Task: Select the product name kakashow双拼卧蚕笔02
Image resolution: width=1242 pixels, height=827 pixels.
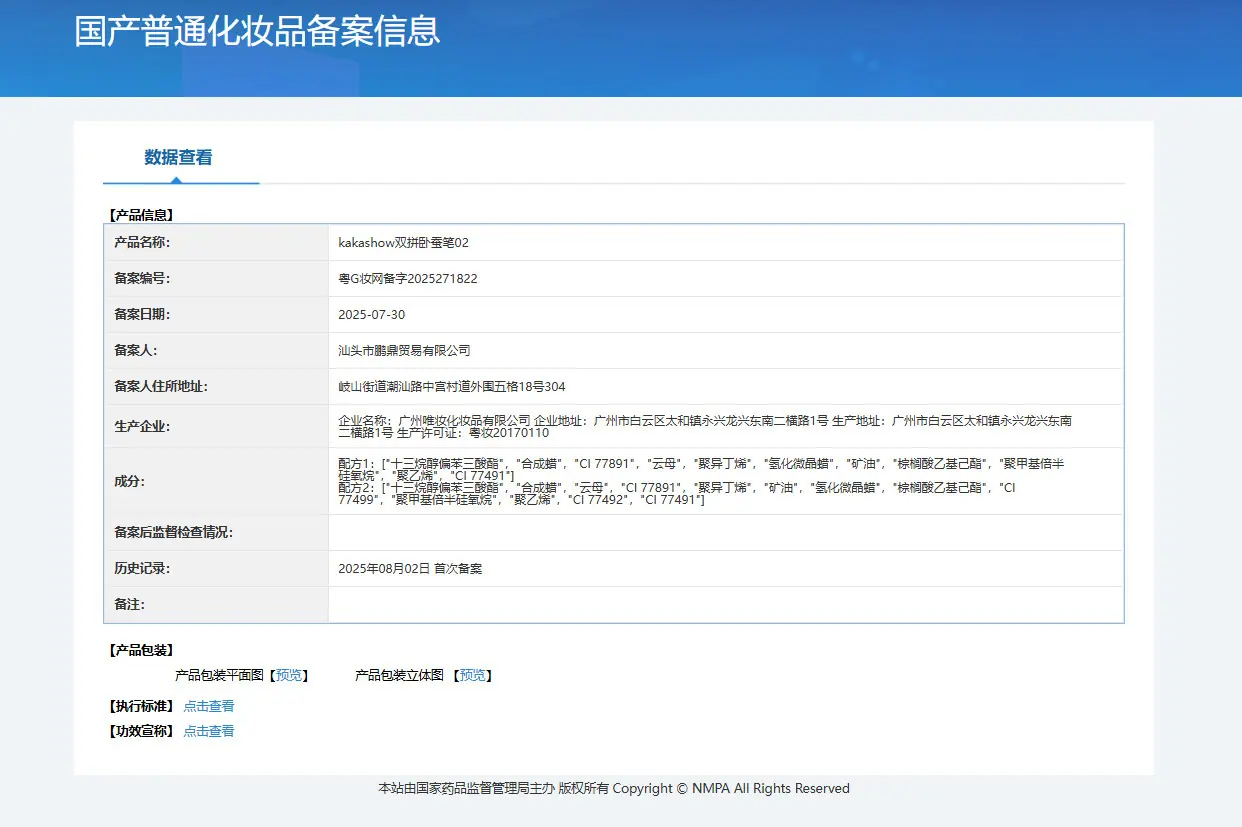Action: (404, 243)
